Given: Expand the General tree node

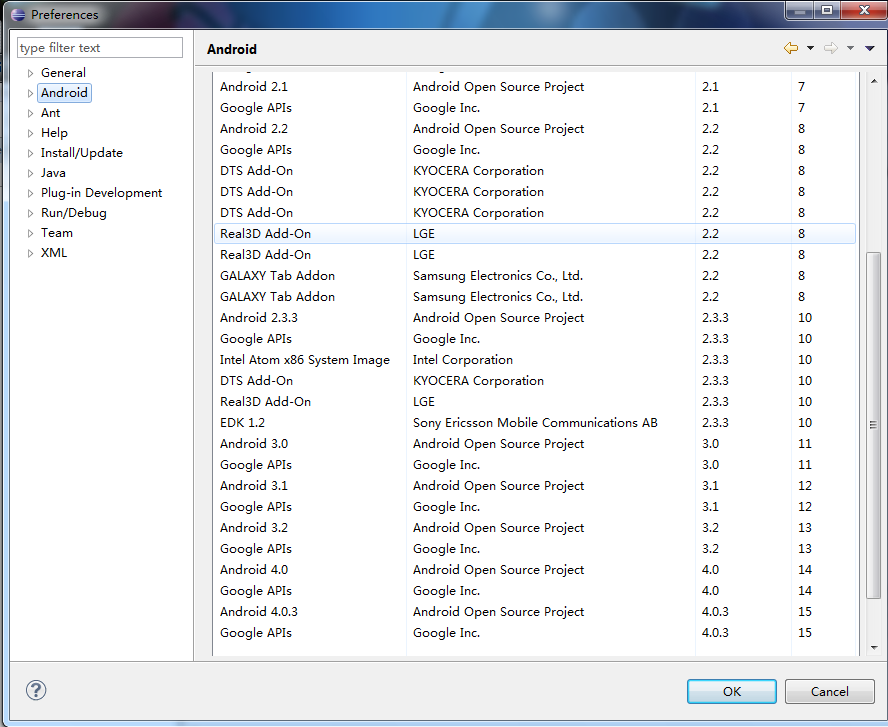Looking at the screenshot, I should point(31,73).
